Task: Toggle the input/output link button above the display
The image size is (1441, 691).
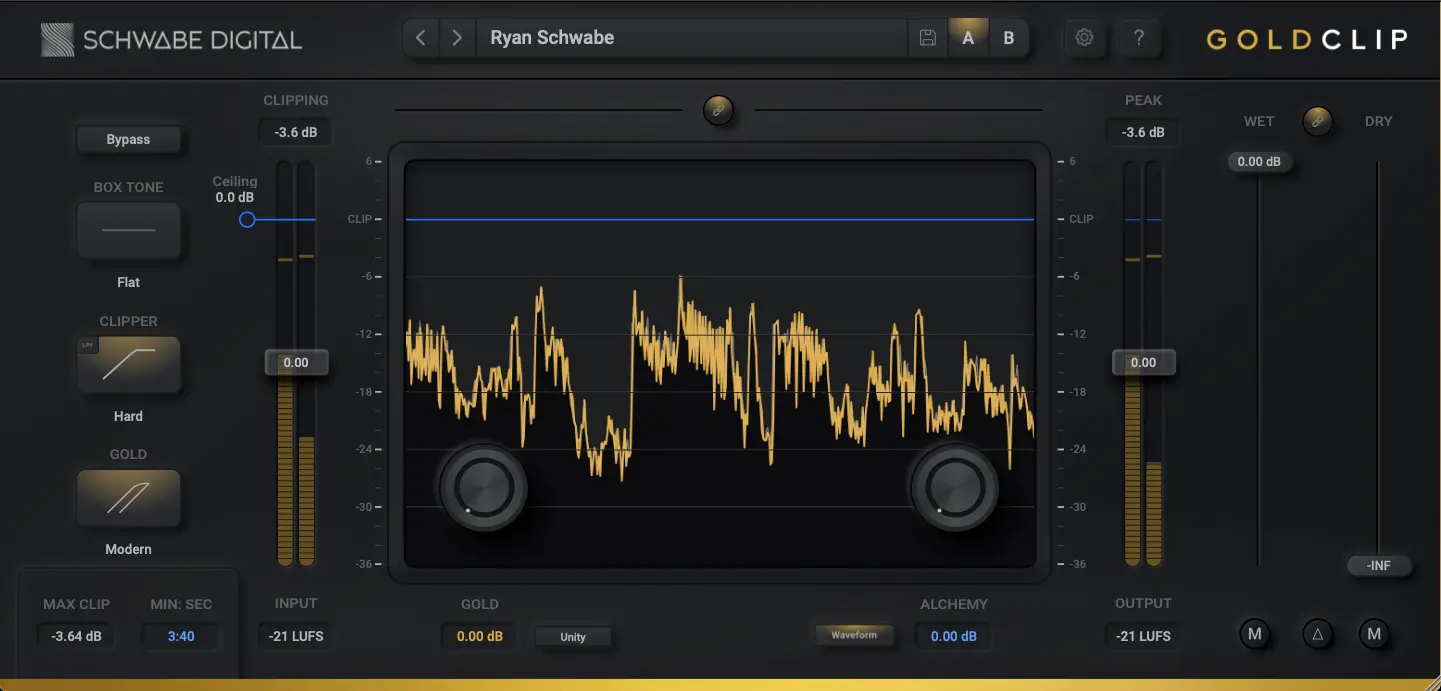Action: (x=718, y=110)
